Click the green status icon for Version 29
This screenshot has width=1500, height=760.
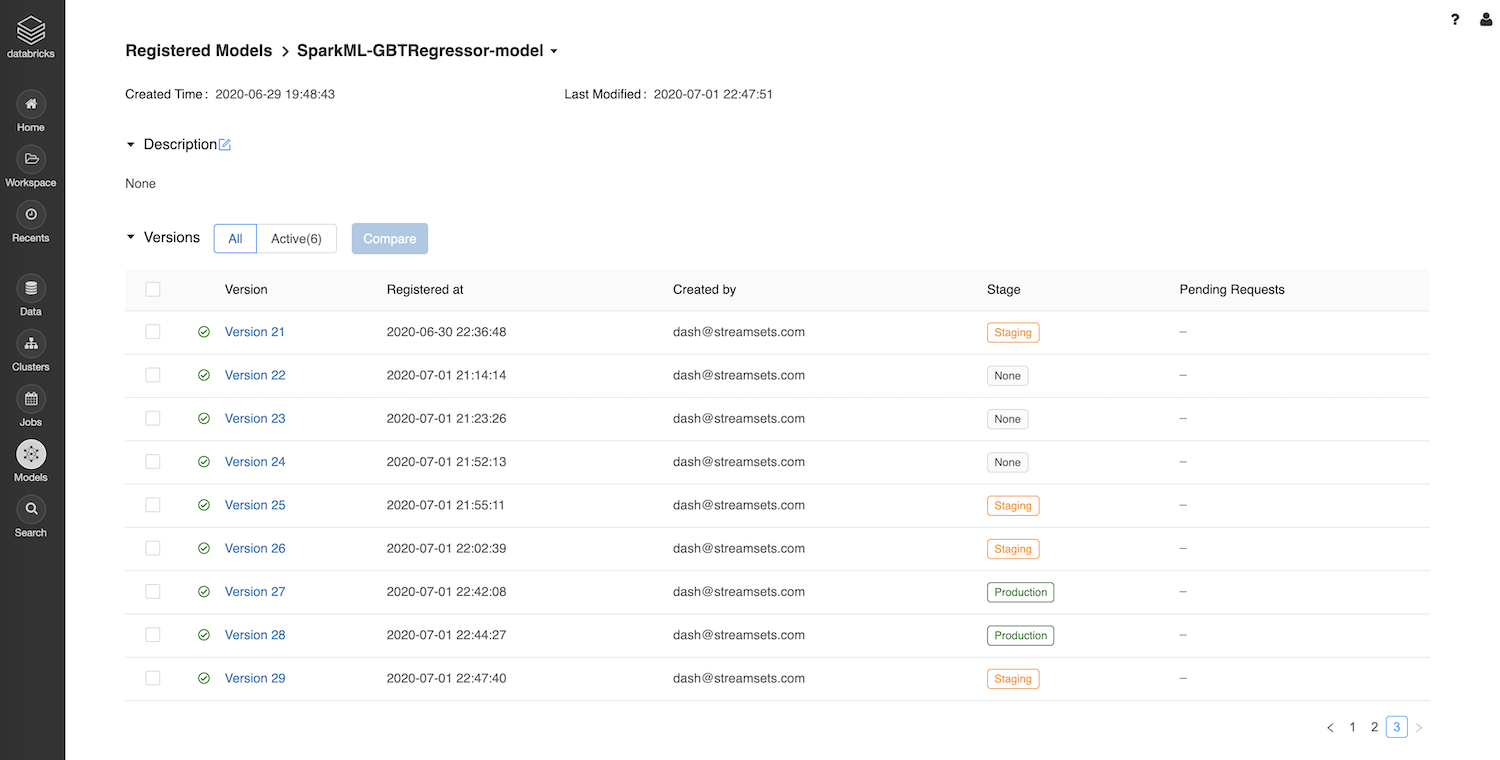tap(204, 678)
